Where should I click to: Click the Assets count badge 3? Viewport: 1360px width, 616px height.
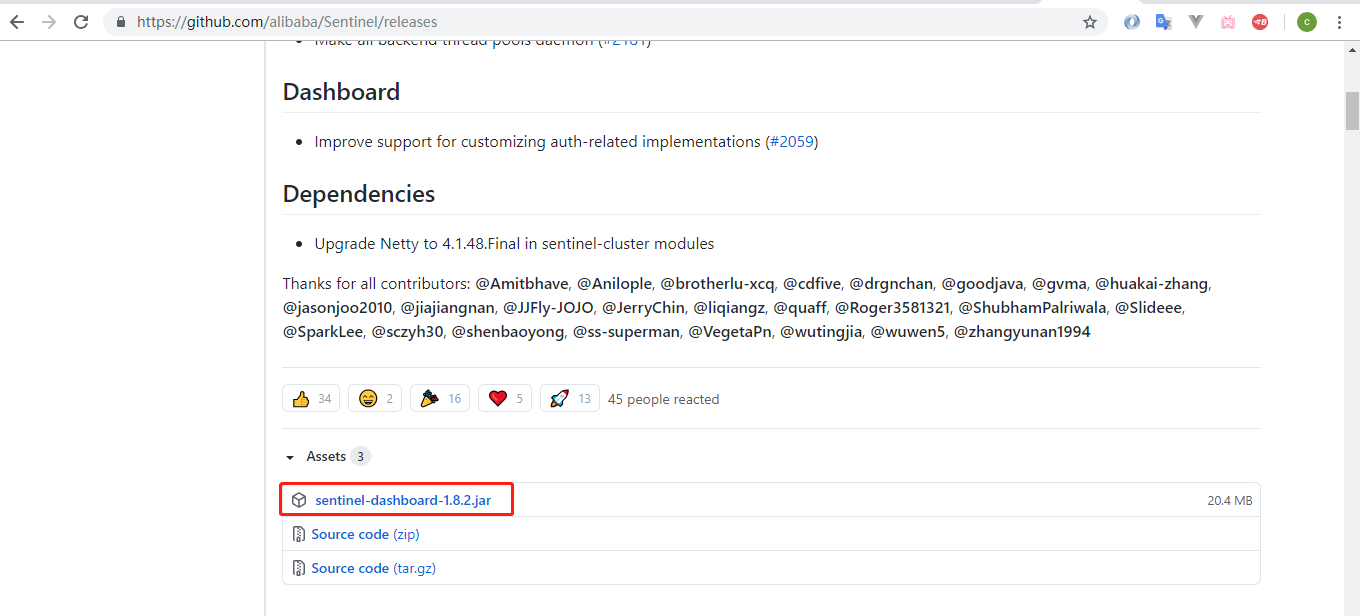tap(360, 456)
